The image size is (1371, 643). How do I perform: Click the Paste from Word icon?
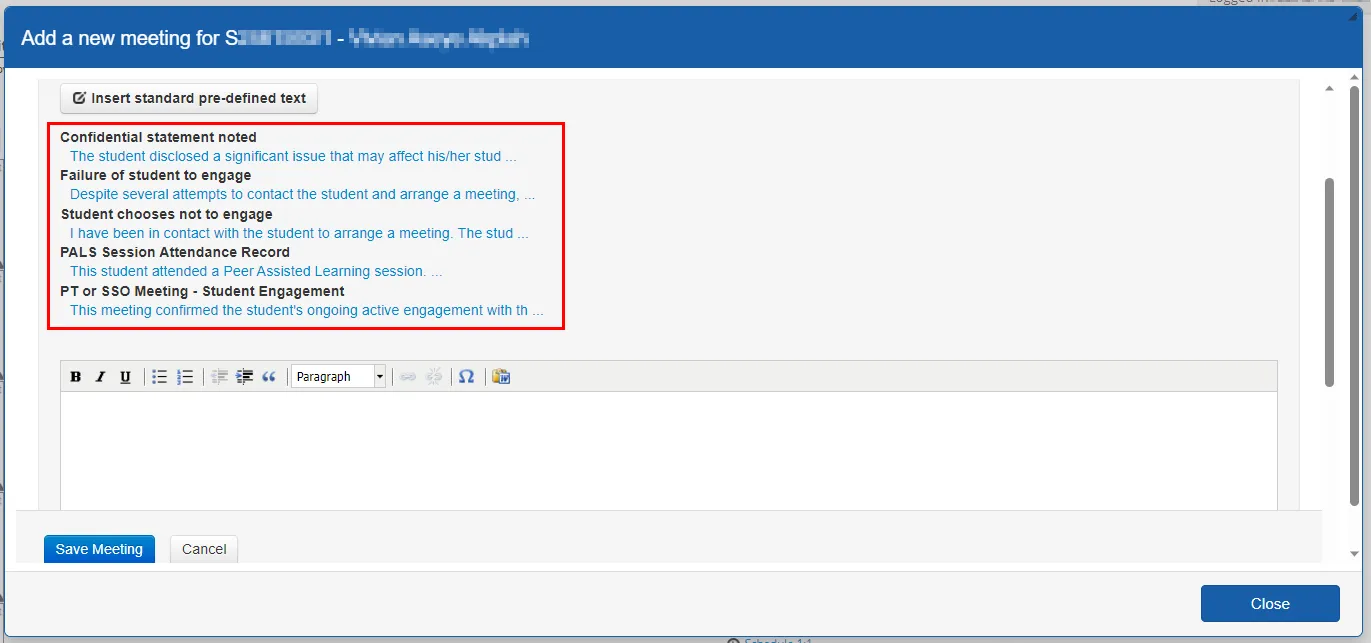501,376
